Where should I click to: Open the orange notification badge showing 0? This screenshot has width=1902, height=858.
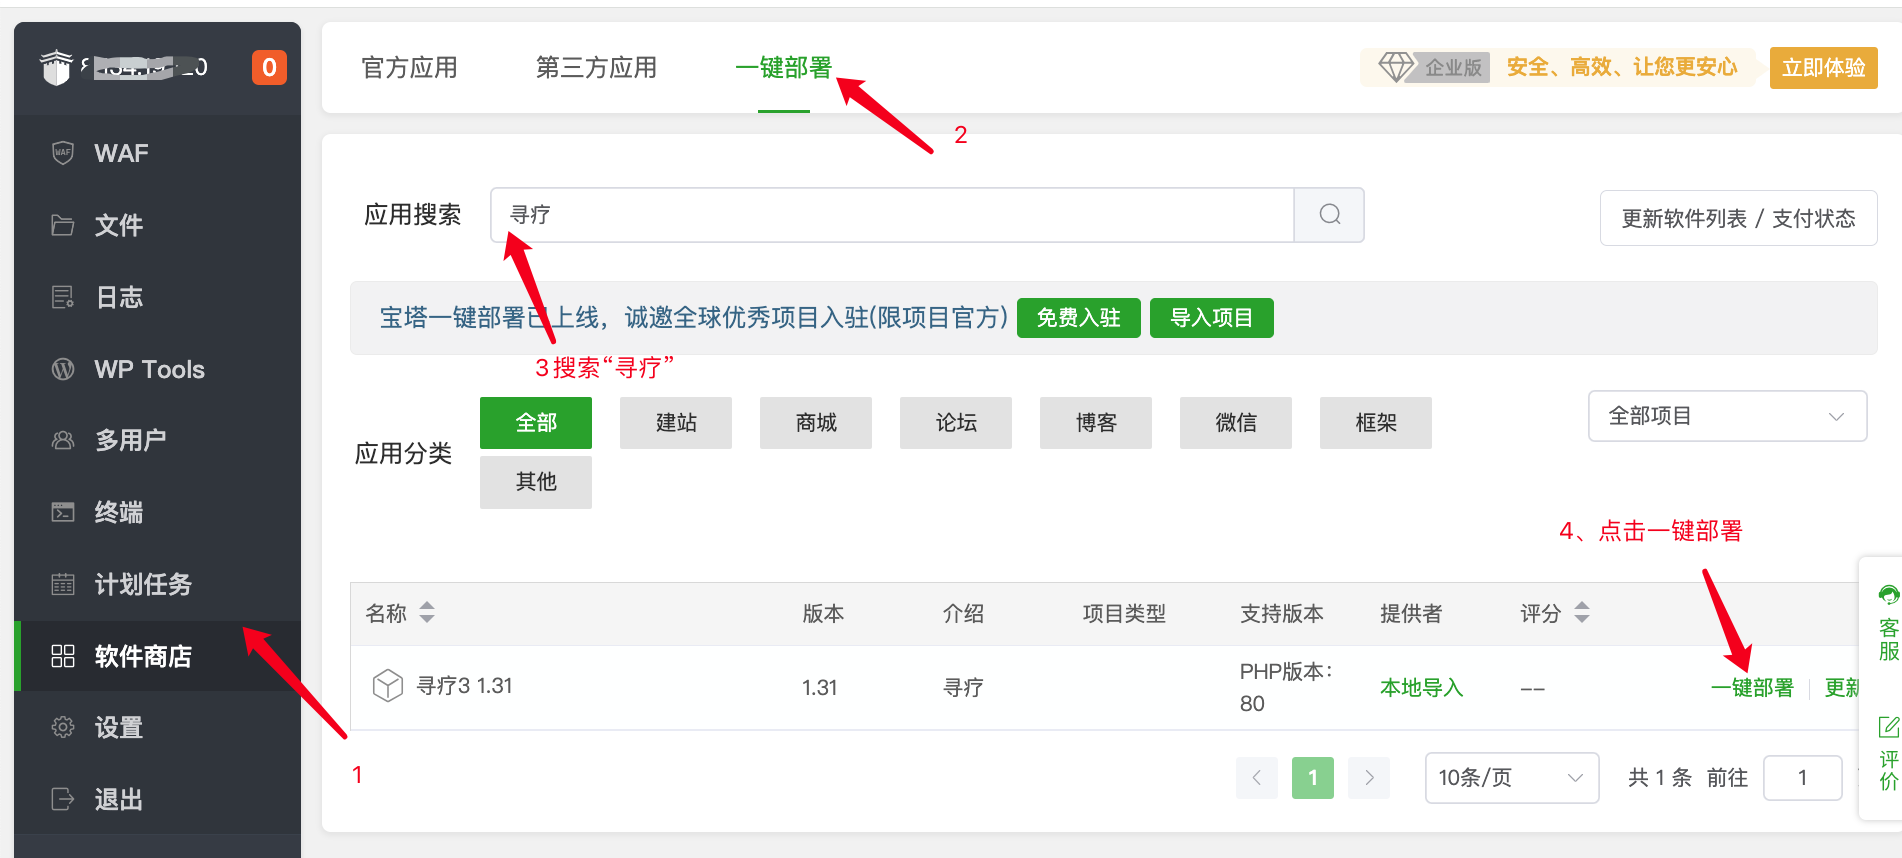click(x=269, y=68)
